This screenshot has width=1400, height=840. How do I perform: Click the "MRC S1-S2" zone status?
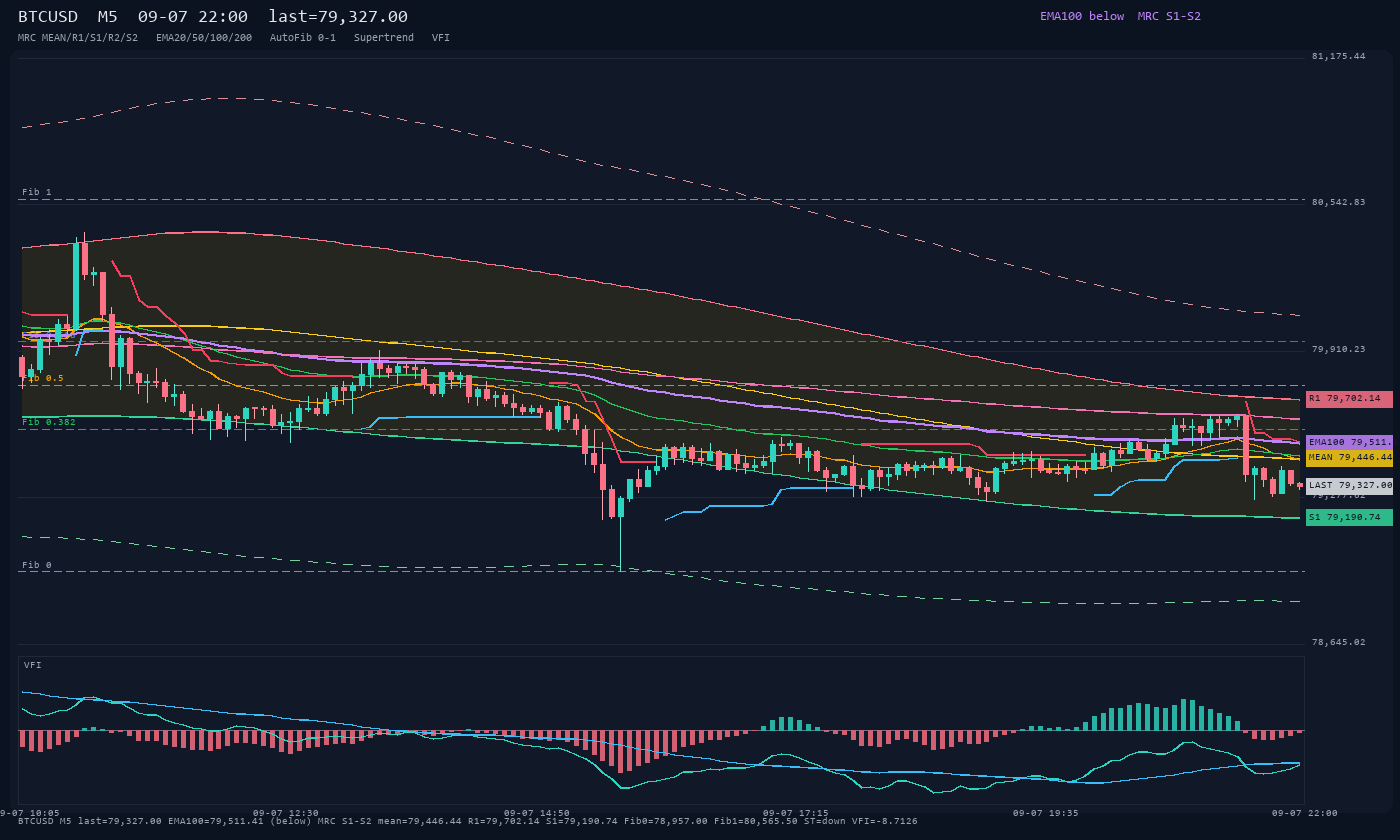point(1169,16)
